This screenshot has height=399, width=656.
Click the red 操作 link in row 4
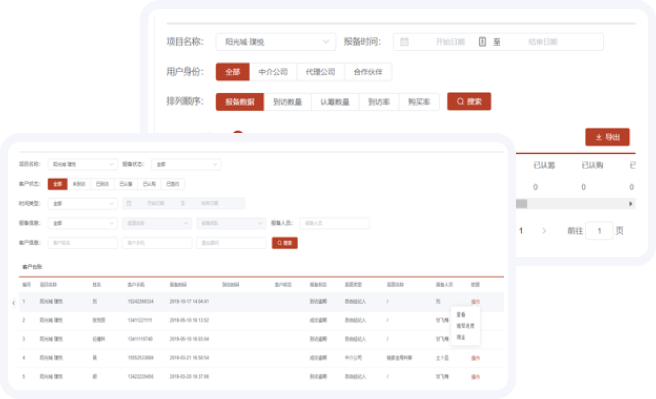(475, 358)
